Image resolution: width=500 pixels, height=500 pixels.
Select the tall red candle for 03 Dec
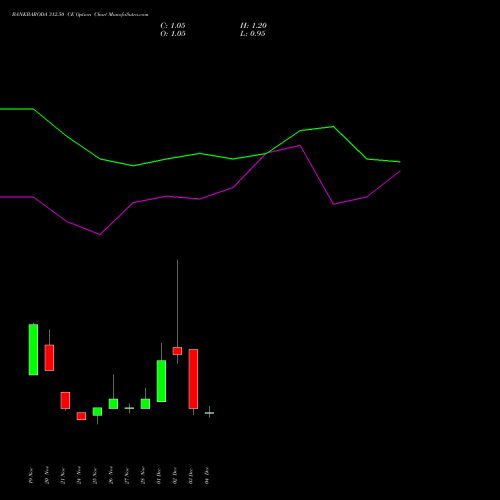[x=193, y=379]
